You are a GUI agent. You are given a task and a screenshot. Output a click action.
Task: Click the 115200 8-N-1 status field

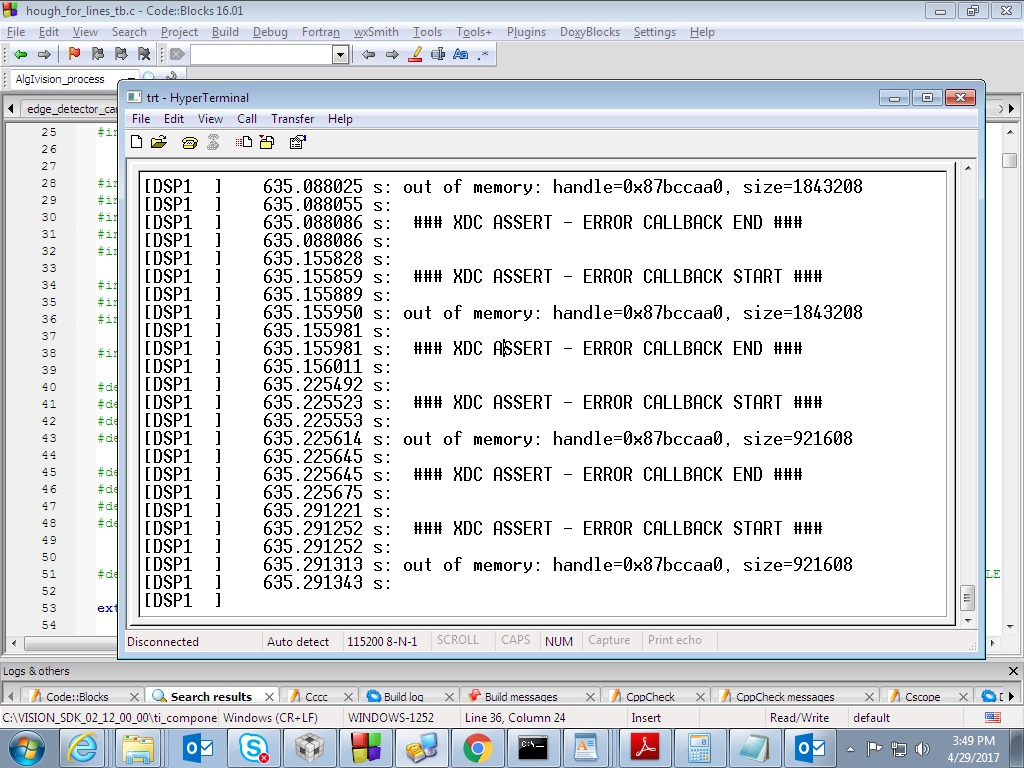pyautogui.click(x=382, y=641)
